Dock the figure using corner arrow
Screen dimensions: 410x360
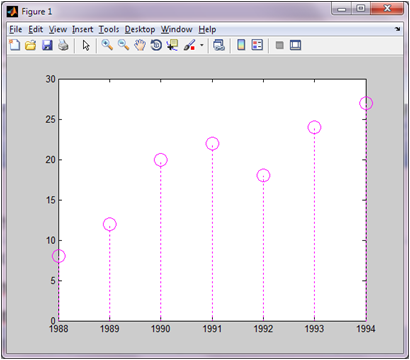(x=397, y=29)
